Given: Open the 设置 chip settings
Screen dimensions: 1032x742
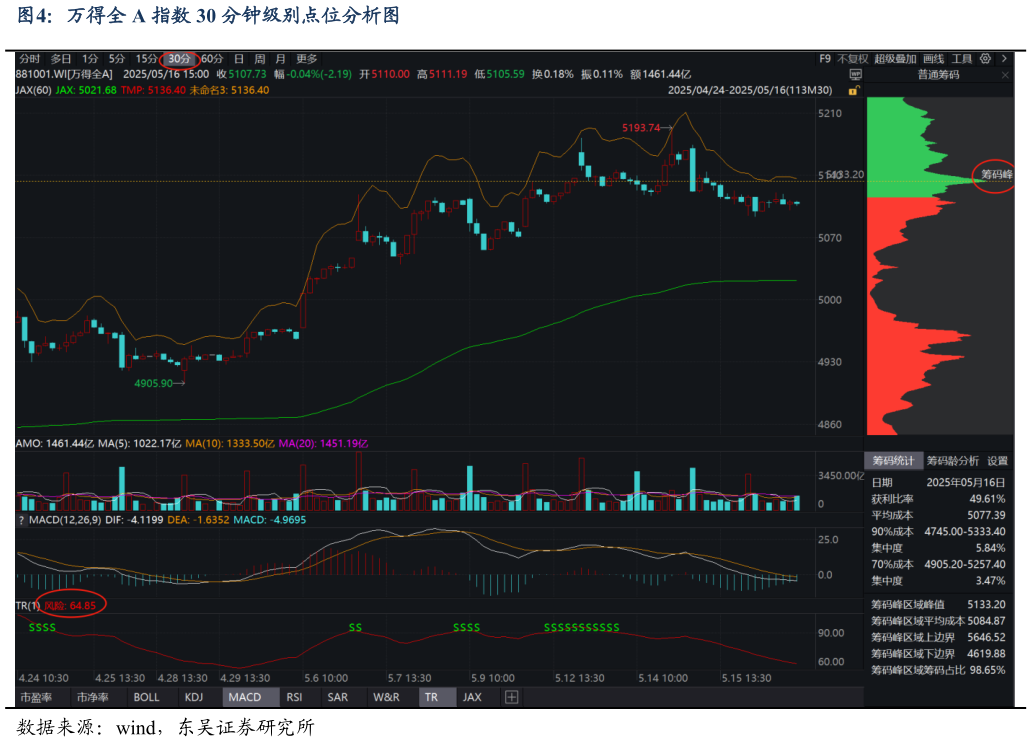Looking at the screenshot, I should (x=997, y=461).
